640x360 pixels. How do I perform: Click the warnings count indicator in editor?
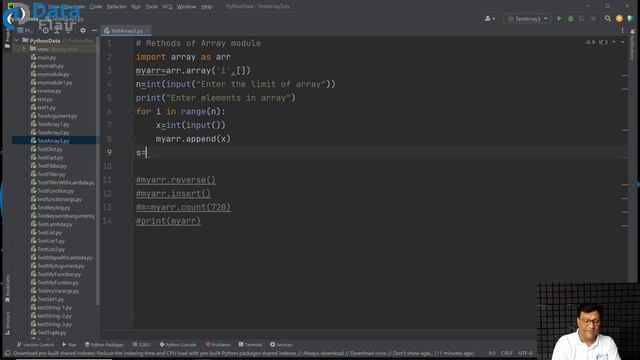(x=591, y=42)
